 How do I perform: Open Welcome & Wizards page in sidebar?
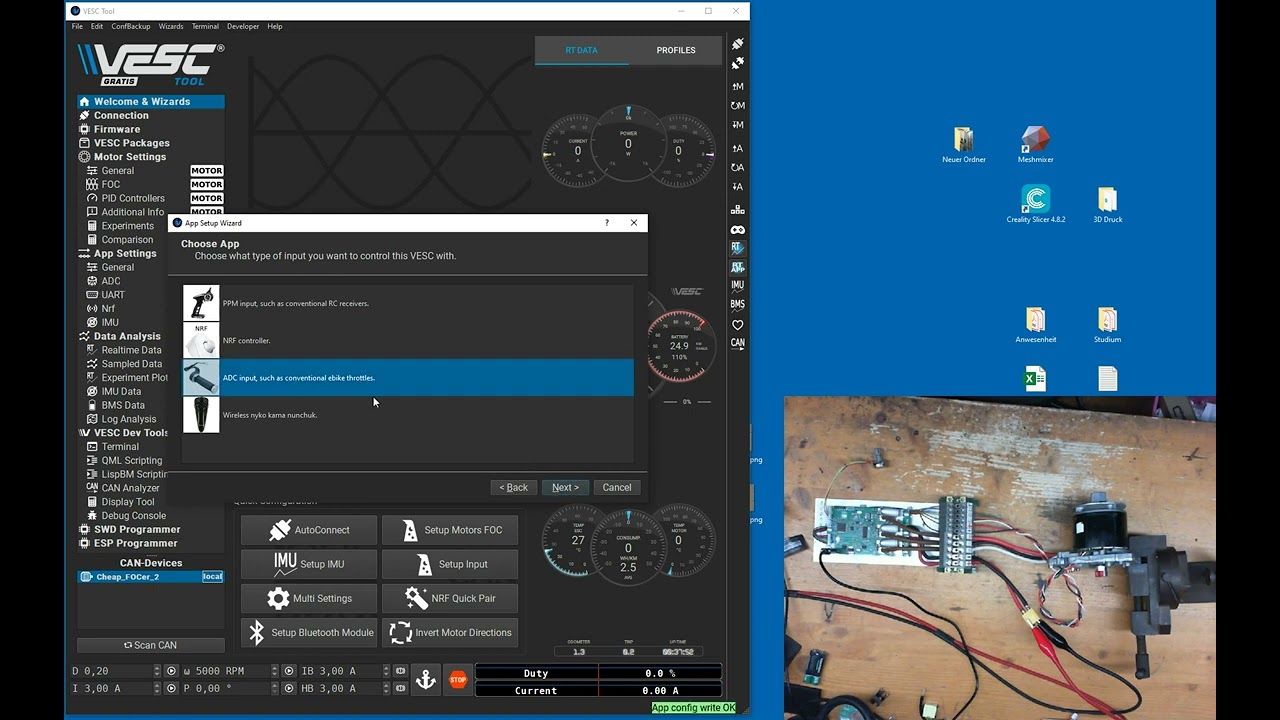[150, 101]
